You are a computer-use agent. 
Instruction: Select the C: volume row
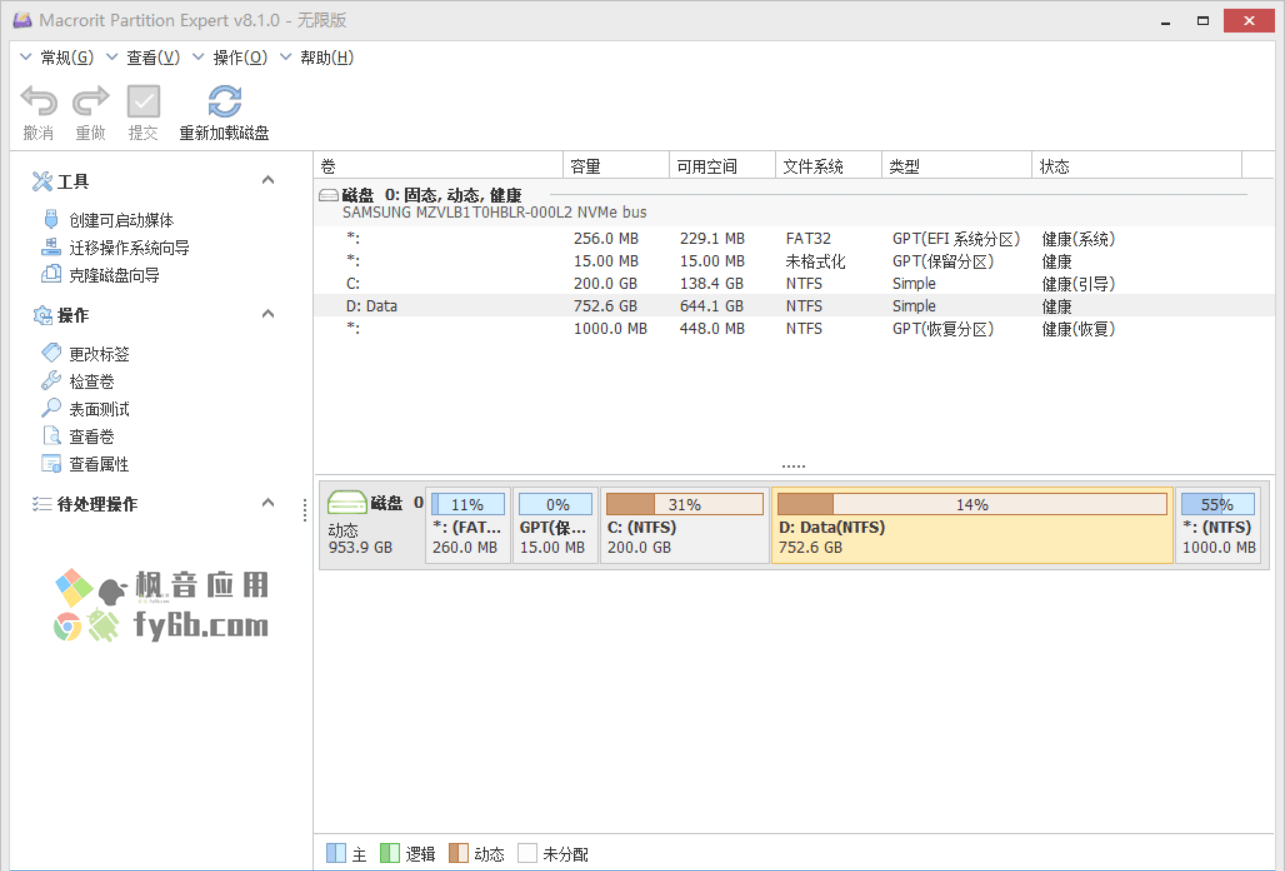point(794,284)
